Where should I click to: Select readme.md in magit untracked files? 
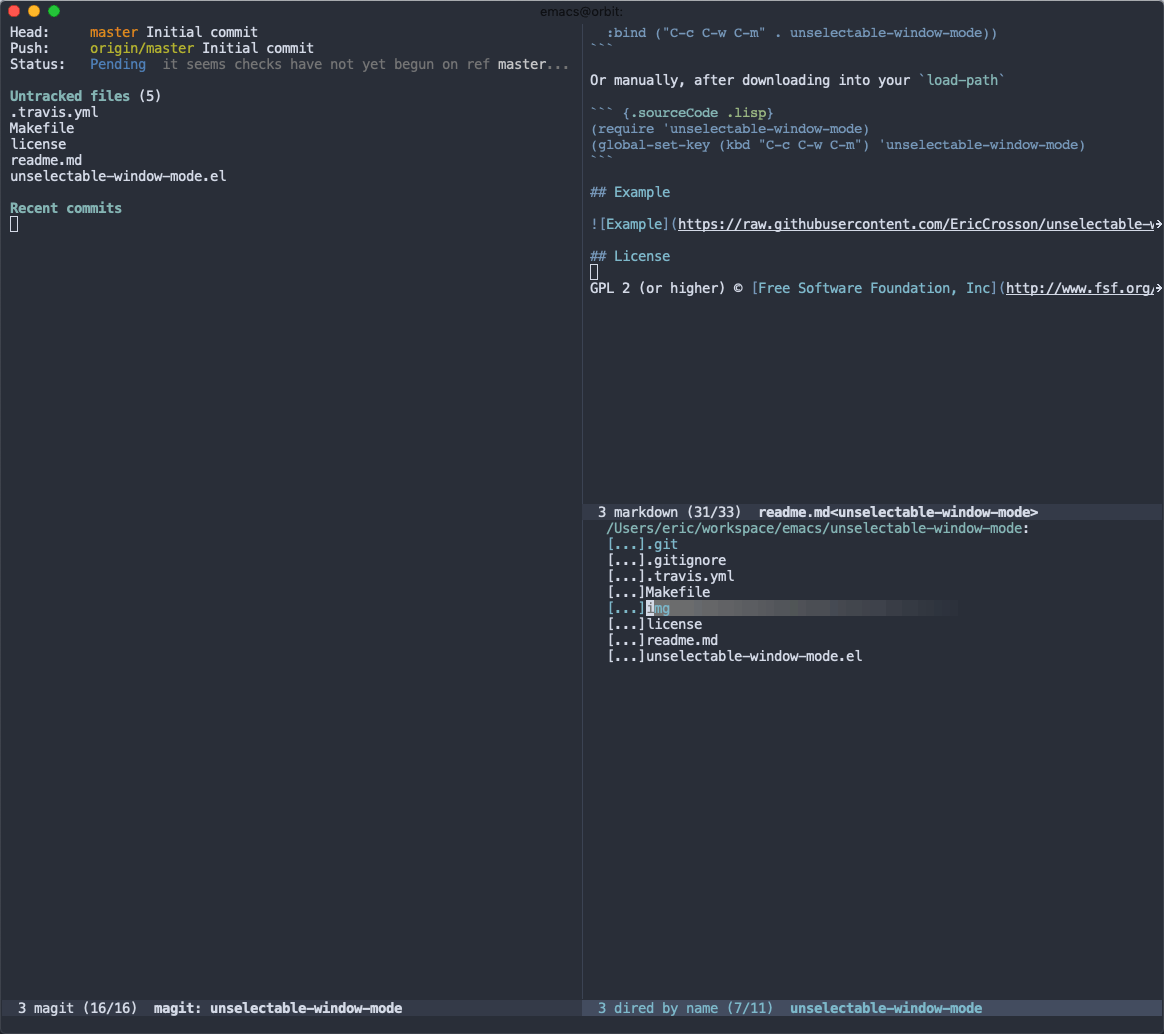pos(46,160)
